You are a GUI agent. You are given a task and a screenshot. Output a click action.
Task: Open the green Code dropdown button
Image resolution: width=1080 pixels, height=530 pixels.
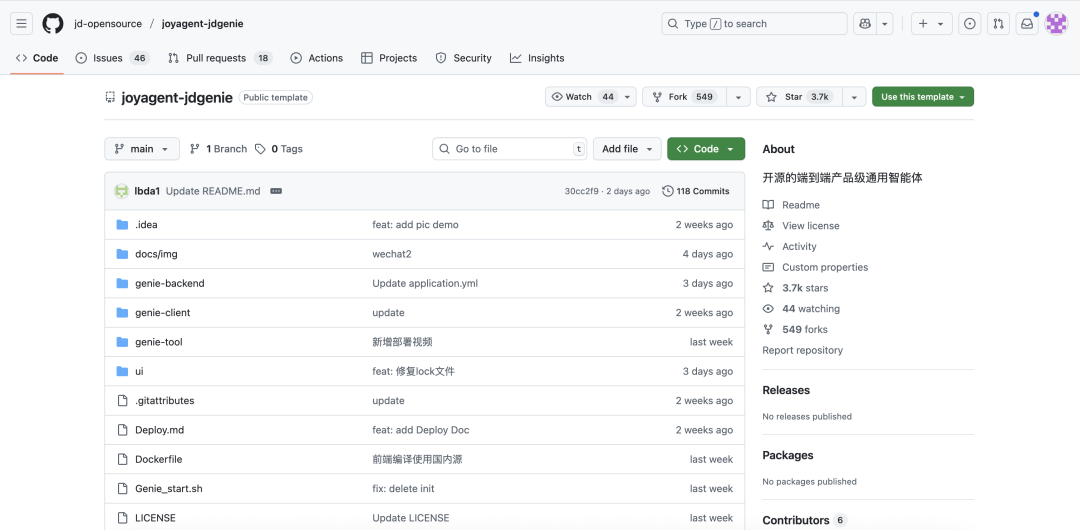(x=706, y=149)
